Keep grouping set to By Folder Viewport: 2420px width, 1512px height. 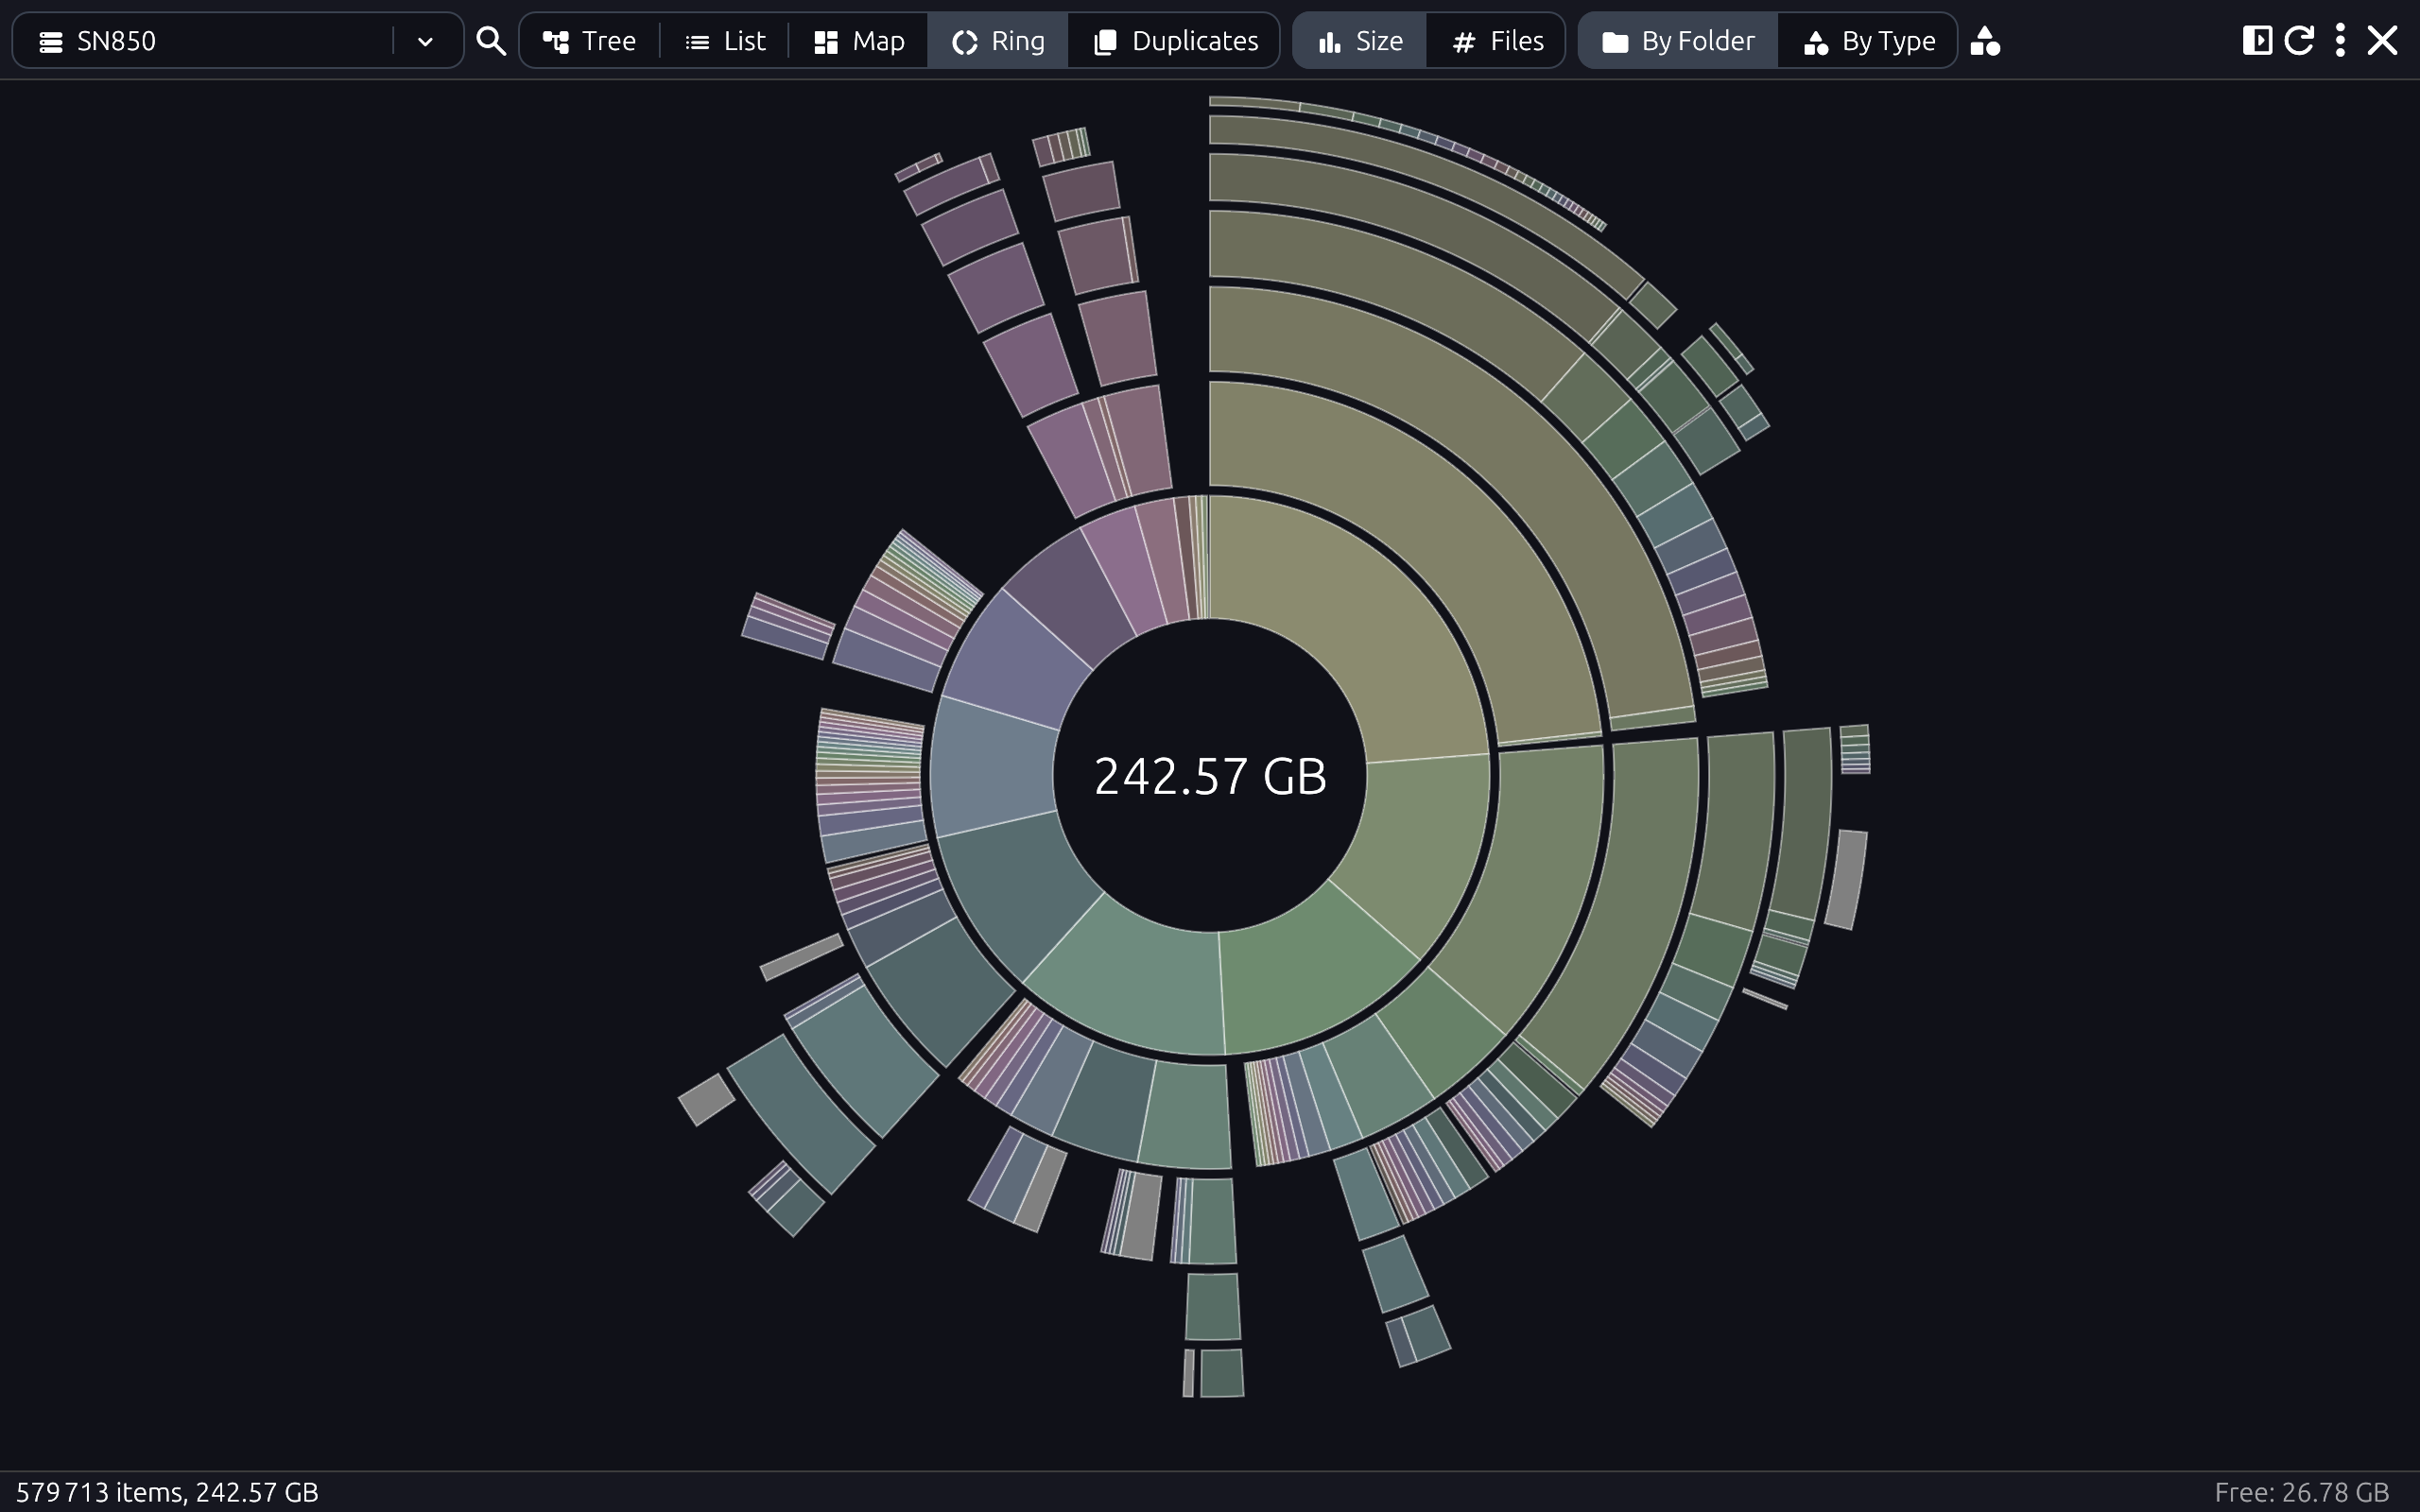point(1677,40)
